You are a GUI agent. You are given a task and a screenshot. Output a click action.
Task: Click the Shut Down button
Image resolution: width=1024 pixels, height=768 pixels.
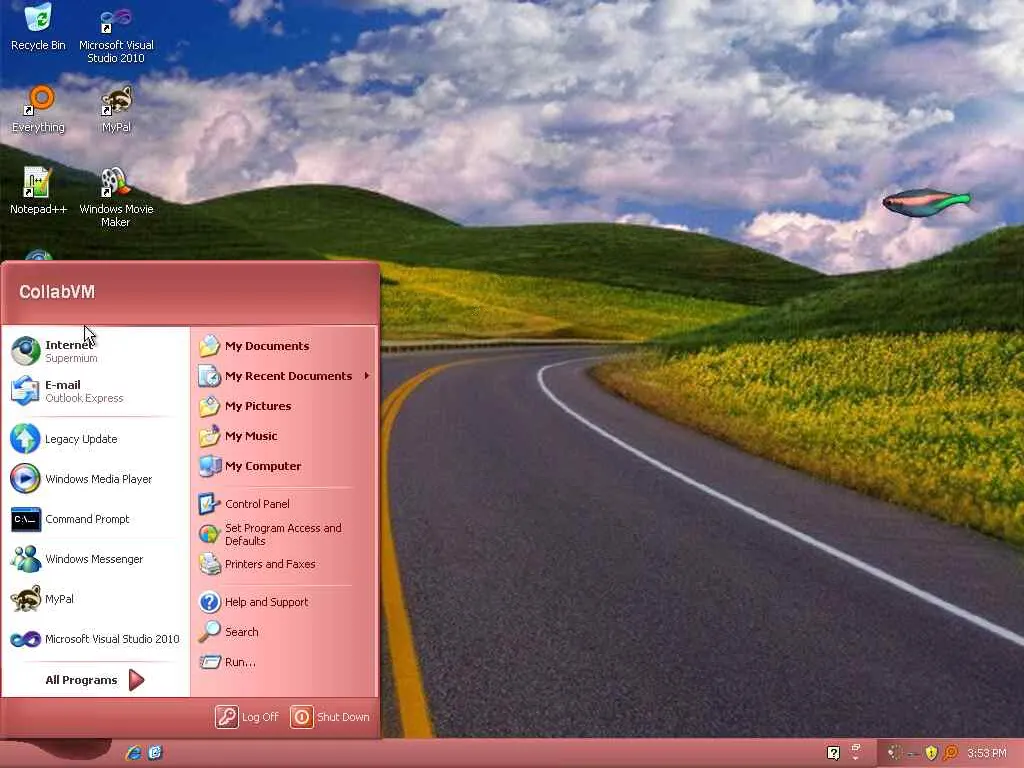pos(330,717)
